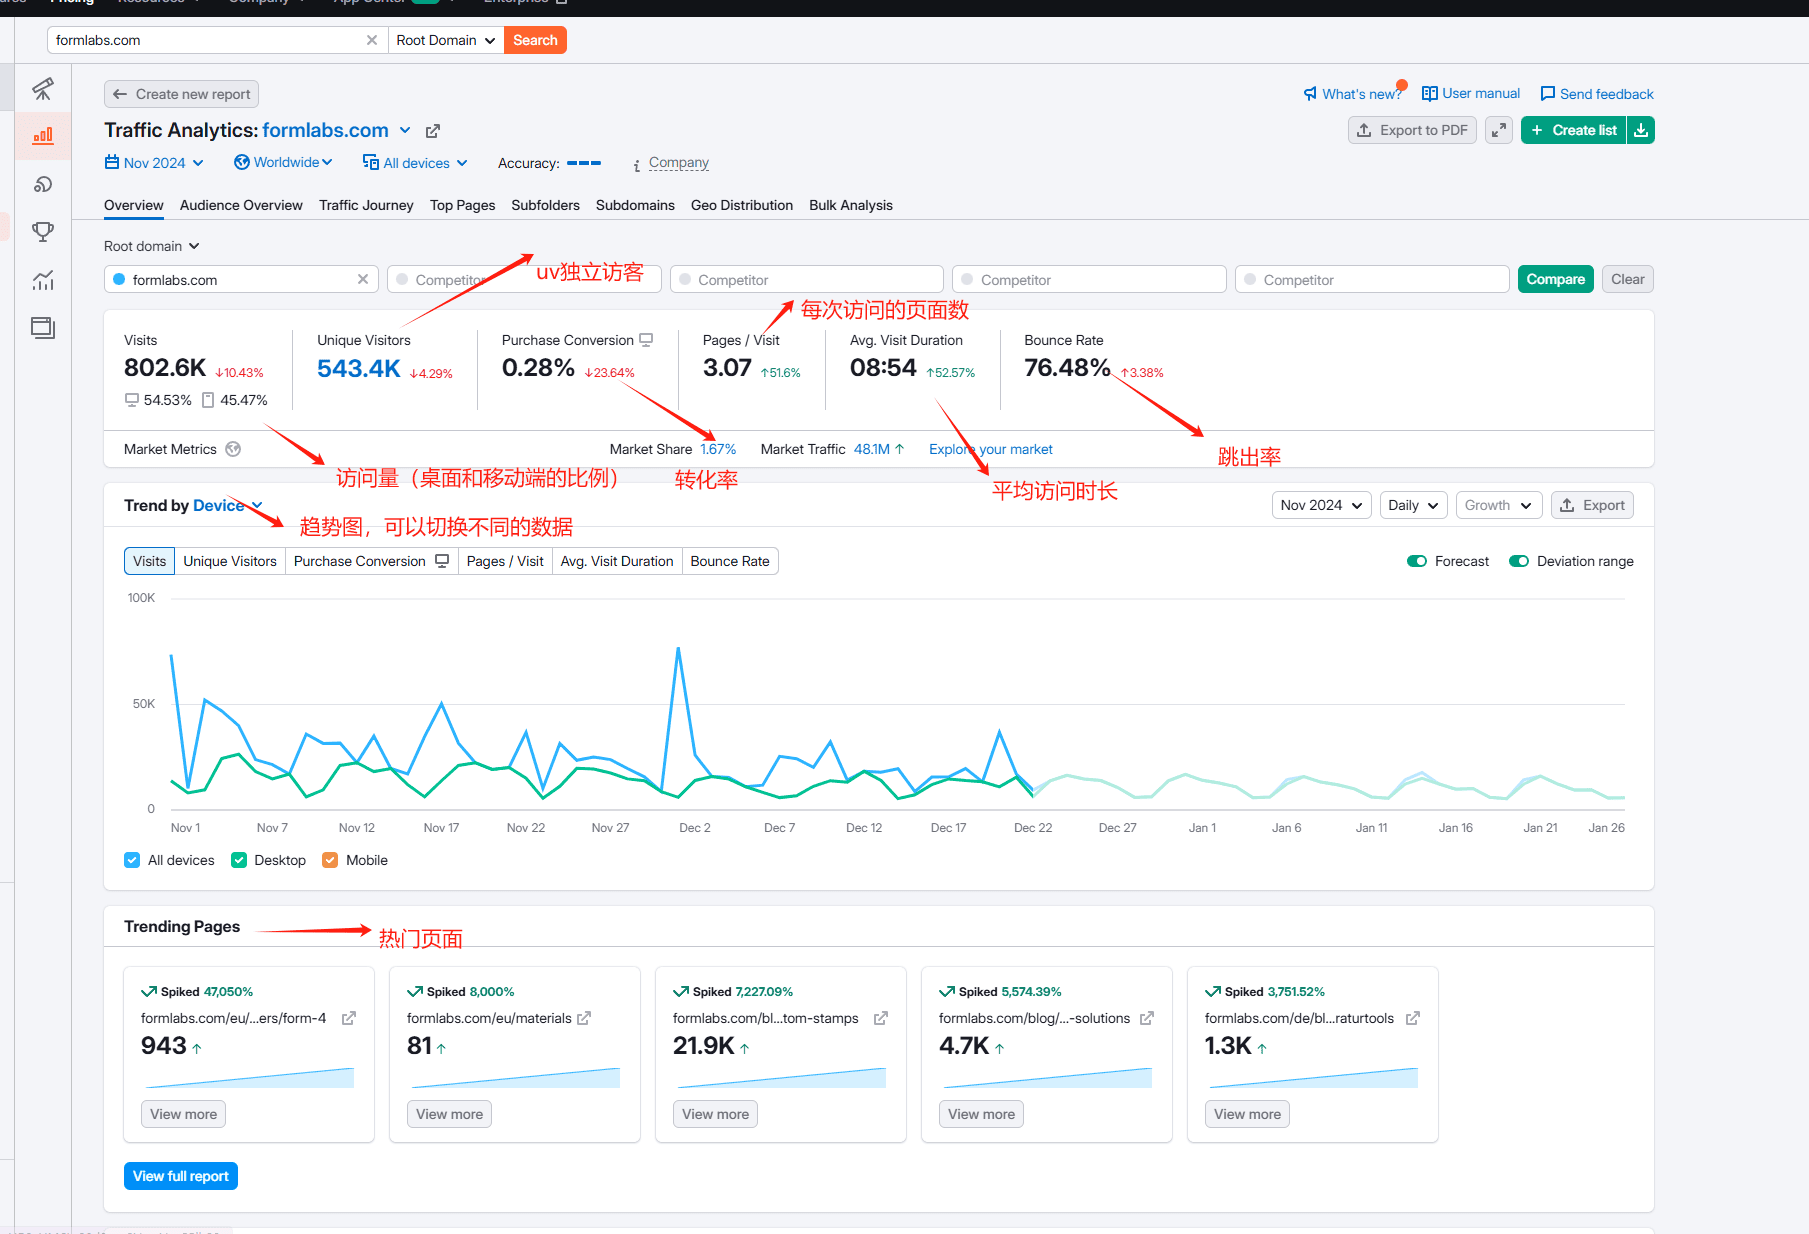This screenshot has height=1234, width=1809.
Task: Open external link for tom-stamps page
Action: [881, 1018]
